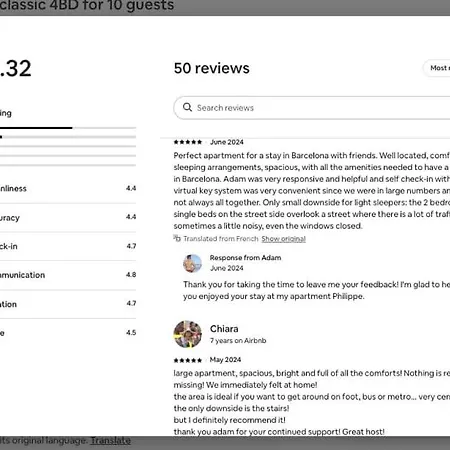Select the Value 4.5 rating row
Screen dimensions: 450x450
[x=68, y=333]
